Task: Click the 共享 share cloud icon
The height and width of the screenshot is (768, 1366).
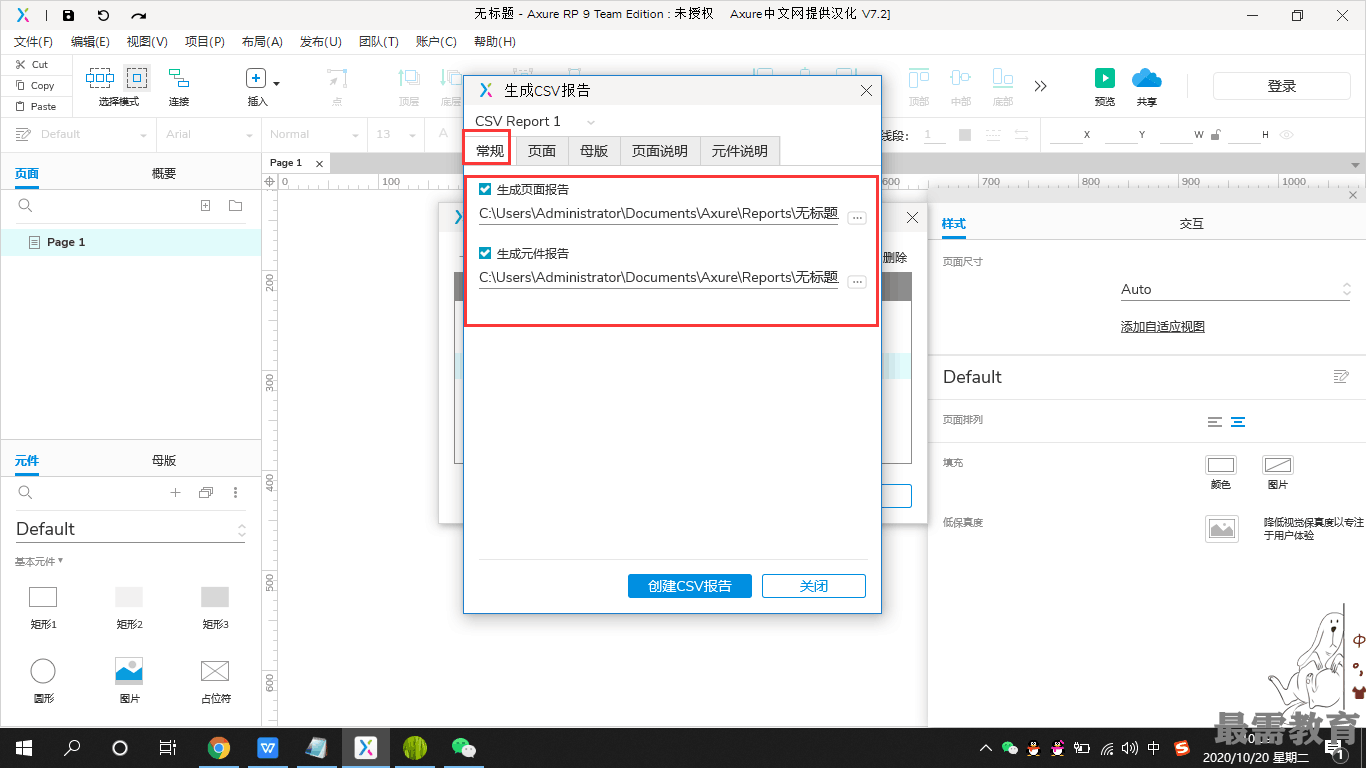Action: click(x=1147, y=78)
